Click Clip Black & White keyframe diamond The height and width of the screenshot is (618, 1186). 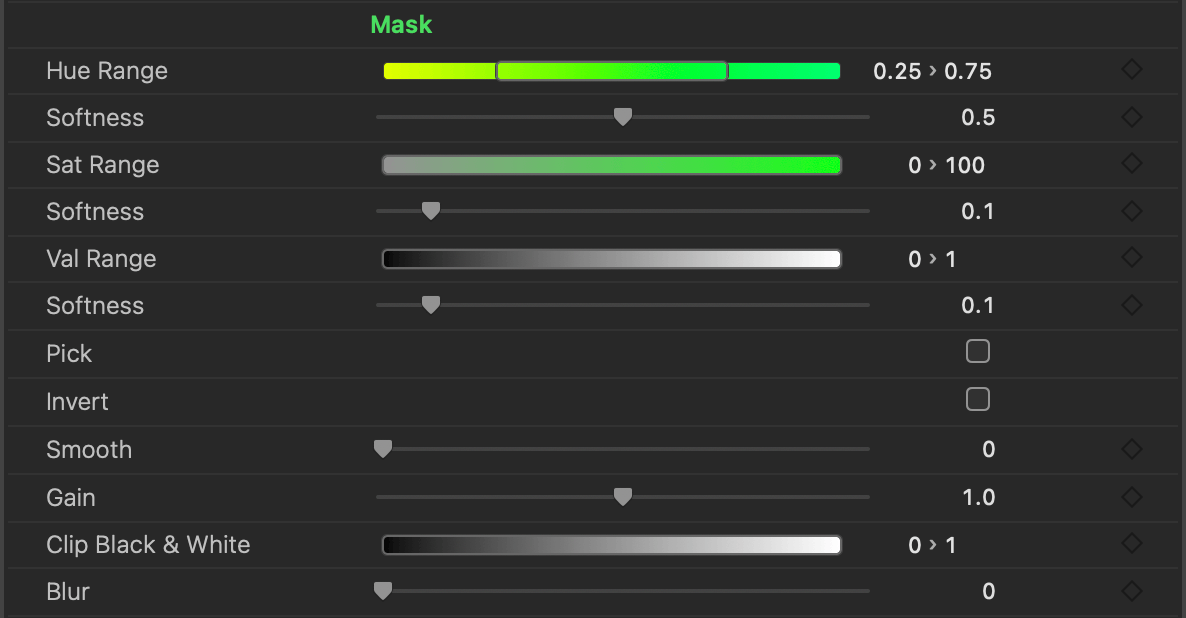point(1131,544)
